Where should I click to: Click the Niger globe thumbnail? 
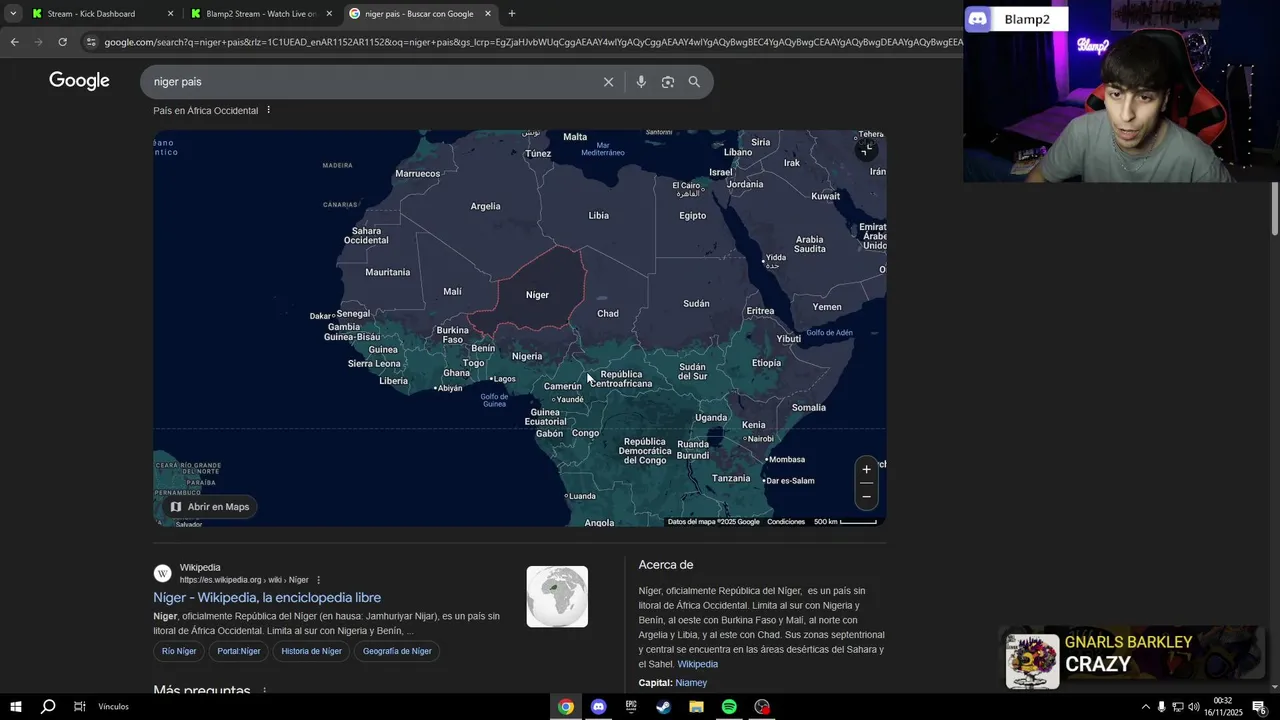tap(557, 597)
